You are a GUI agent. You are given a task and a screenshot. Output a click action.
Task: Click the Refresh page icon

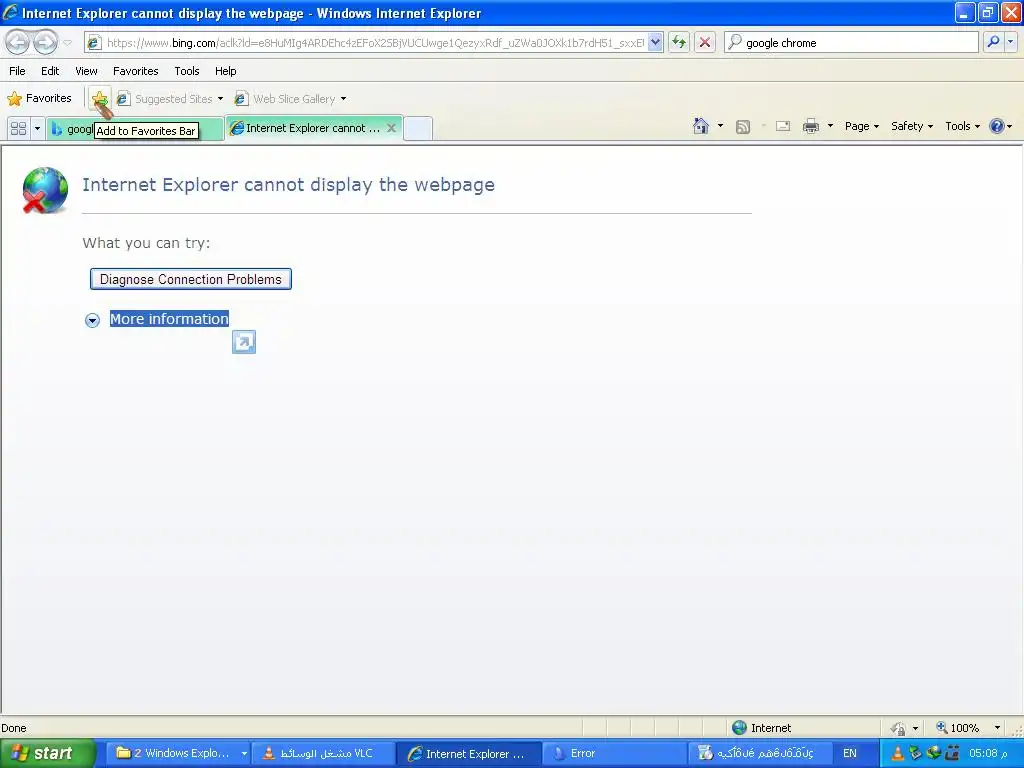coord(679,42)
